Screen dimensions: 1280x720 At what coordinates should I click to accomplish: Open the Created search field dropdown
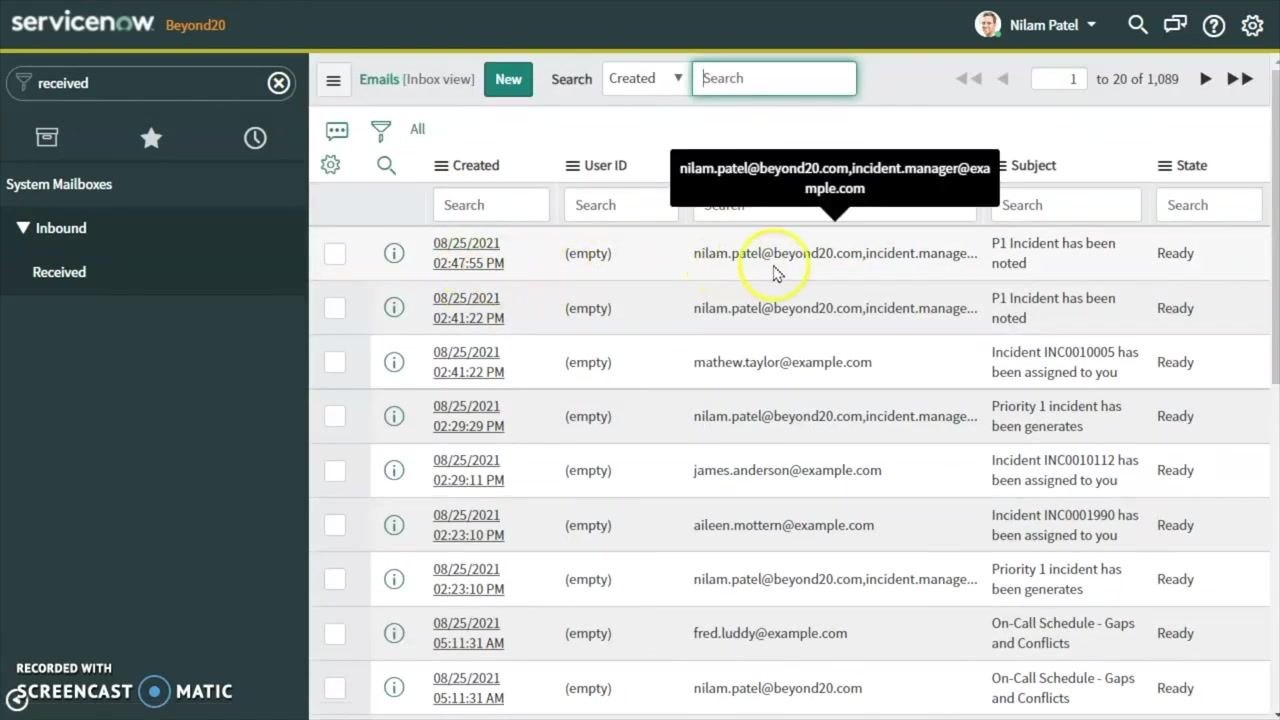(645, 79)
